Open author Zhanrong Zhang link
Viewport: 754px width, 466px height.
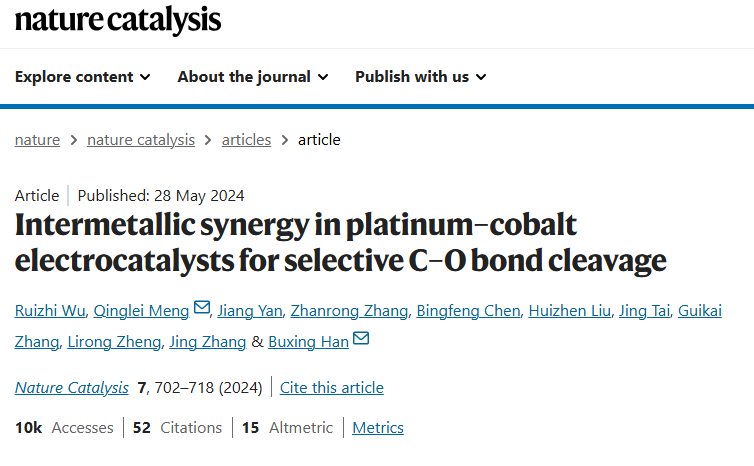(349, 311)
